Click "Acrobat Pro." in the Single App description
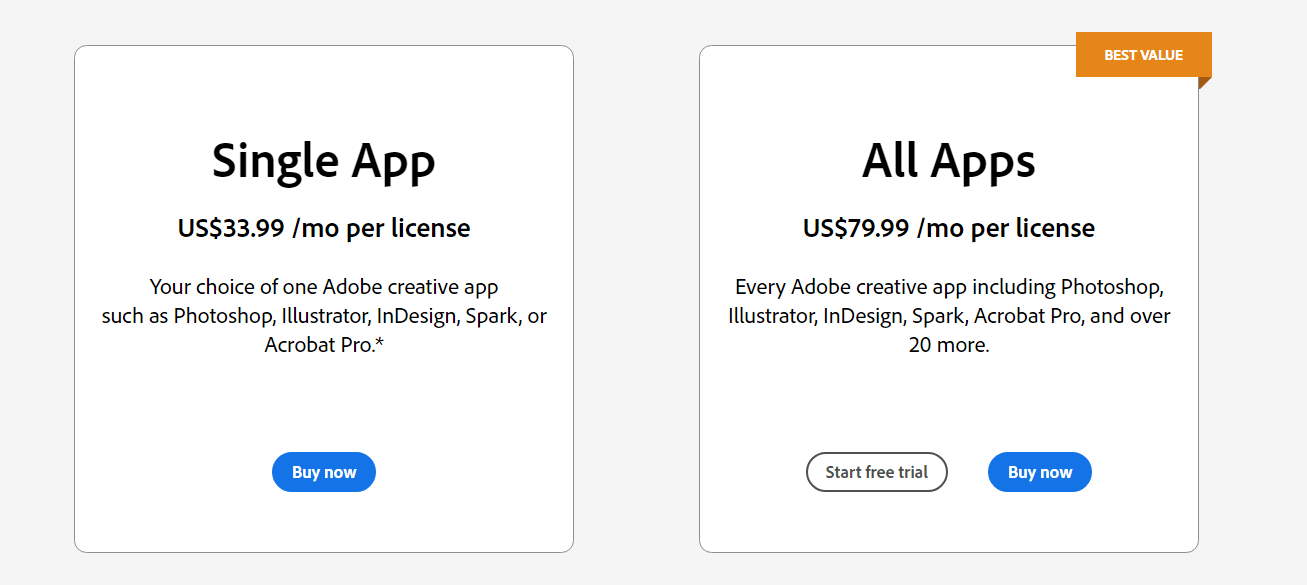Screen dimensions: 1307x585 (318, 345)
